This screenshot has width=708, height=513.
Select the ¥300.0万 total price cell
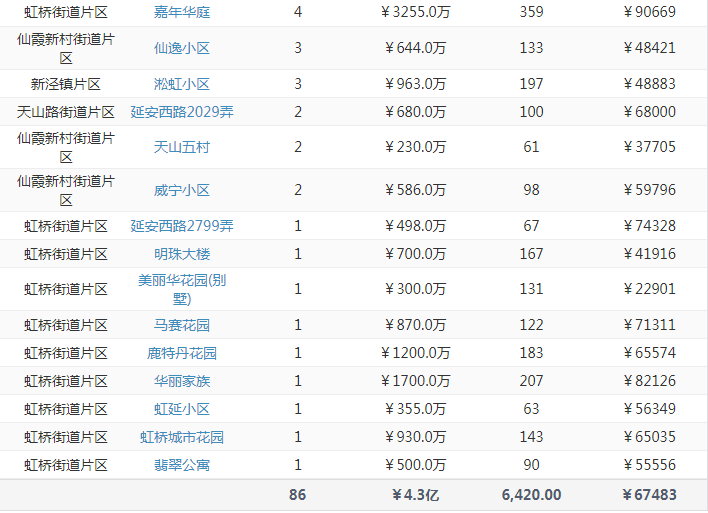(x=415, y=289)
